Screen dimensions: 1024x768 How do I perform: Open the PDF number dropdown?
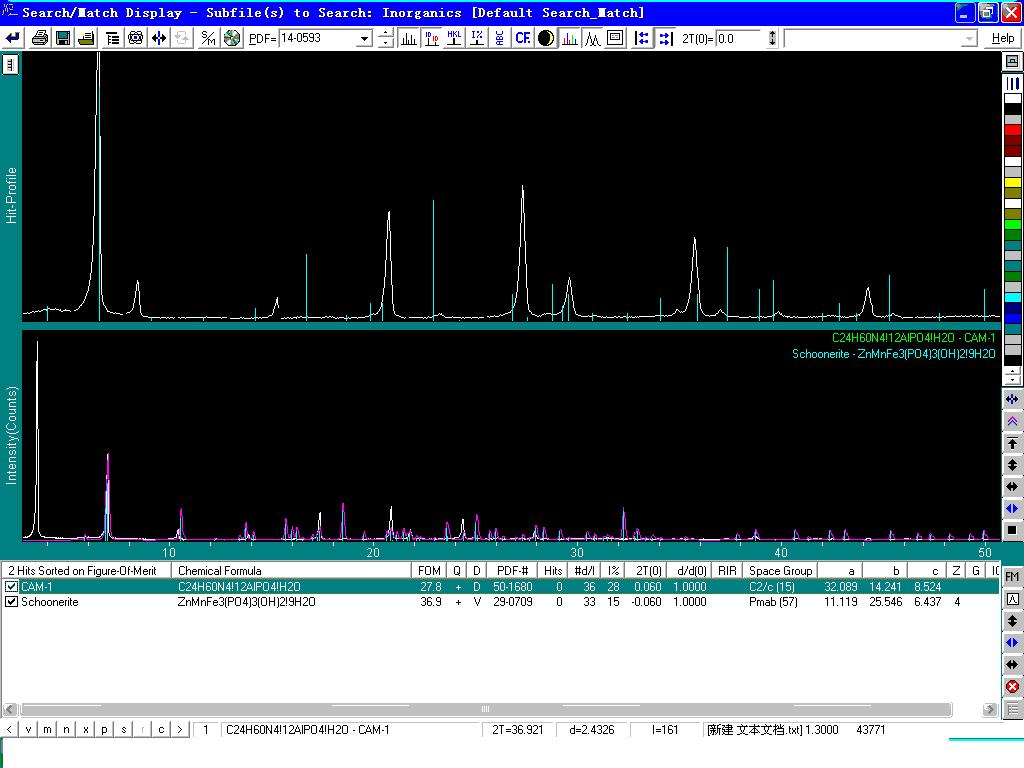pos(364,39)
